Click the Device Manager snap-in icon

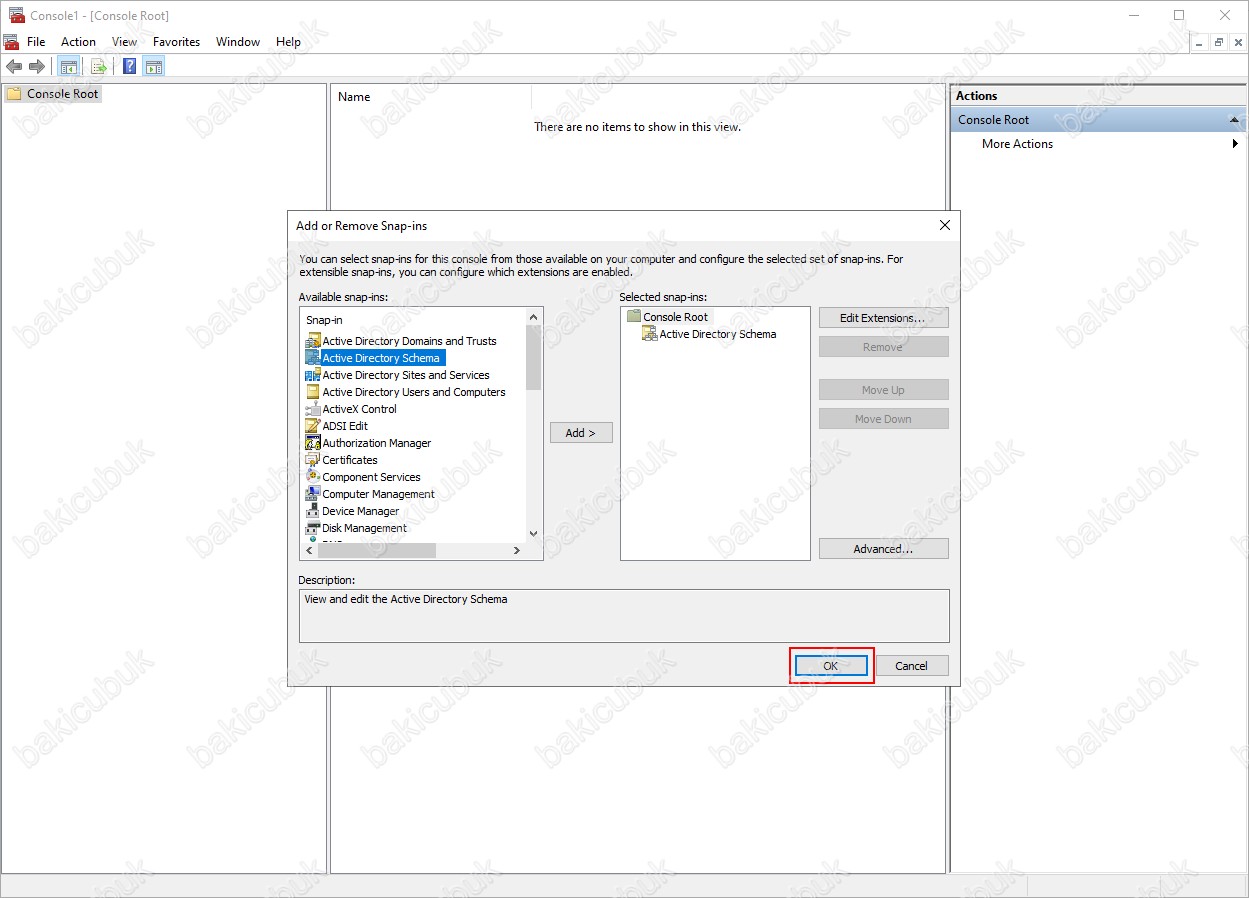click(313, 511)
